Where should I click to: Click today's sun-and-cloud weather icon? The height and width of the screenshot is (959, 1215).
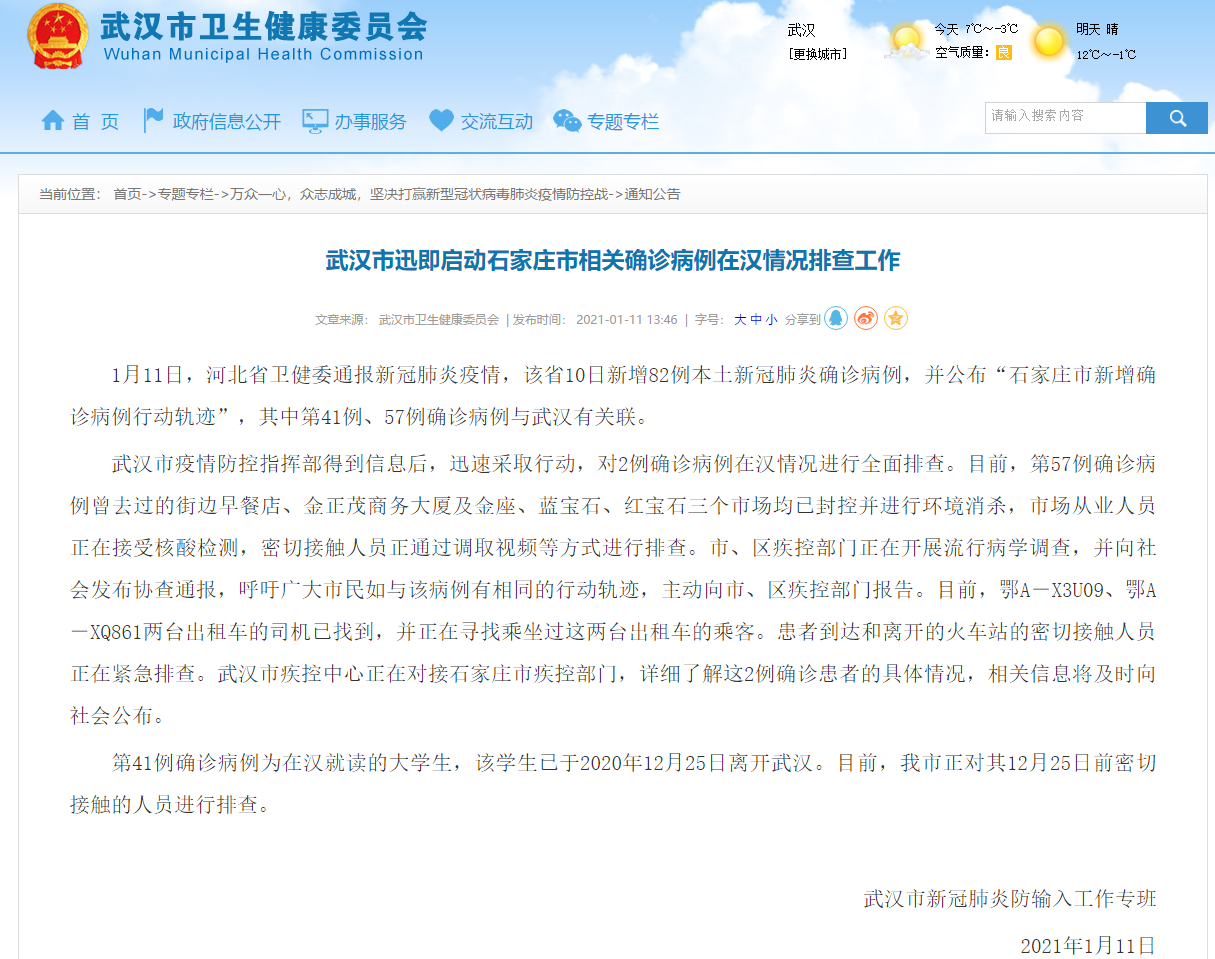point(906,43)
